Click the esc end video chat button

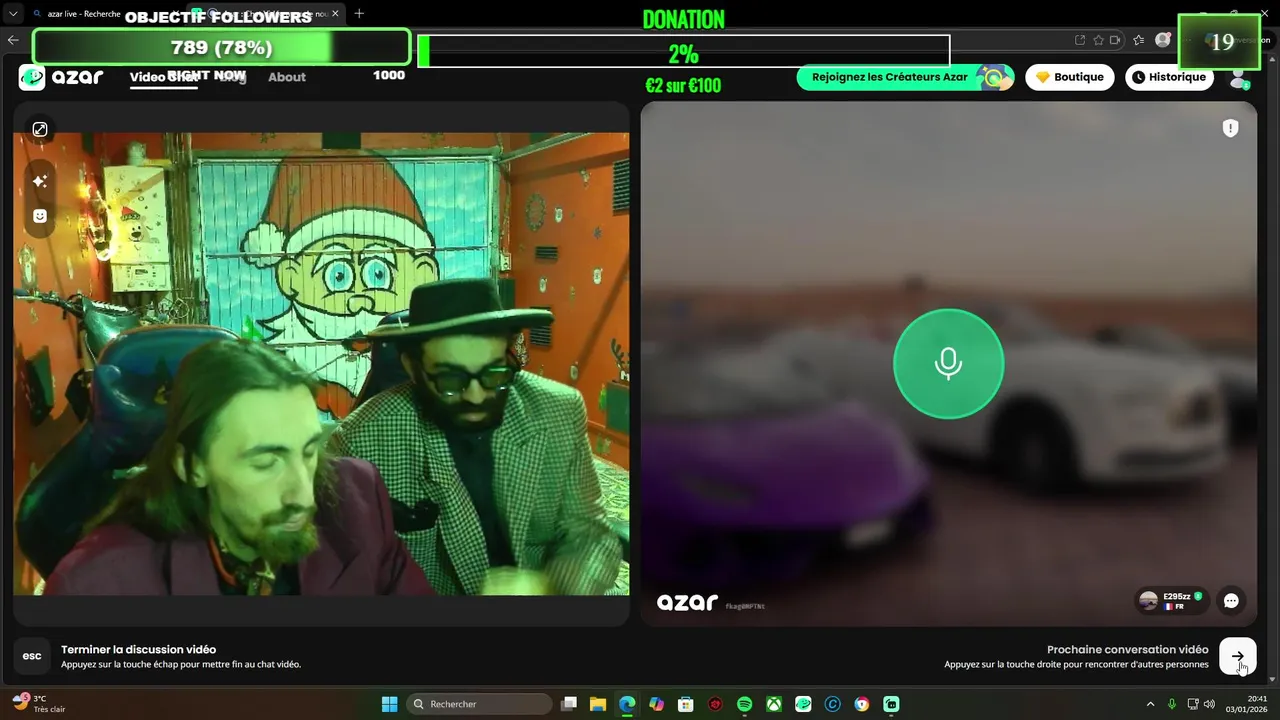click(x=32, y=656)
